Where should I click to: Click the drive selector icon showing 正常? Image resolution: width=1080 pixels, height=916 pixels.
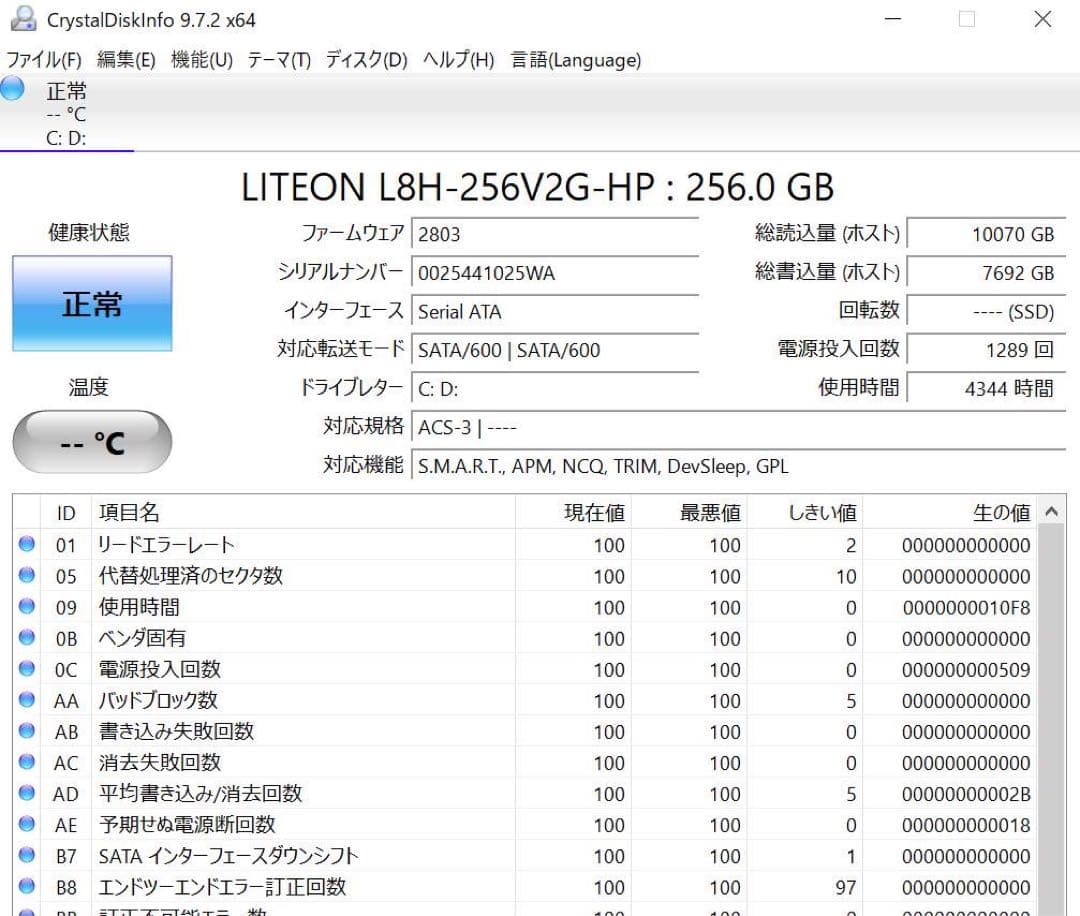click(12, 90)
